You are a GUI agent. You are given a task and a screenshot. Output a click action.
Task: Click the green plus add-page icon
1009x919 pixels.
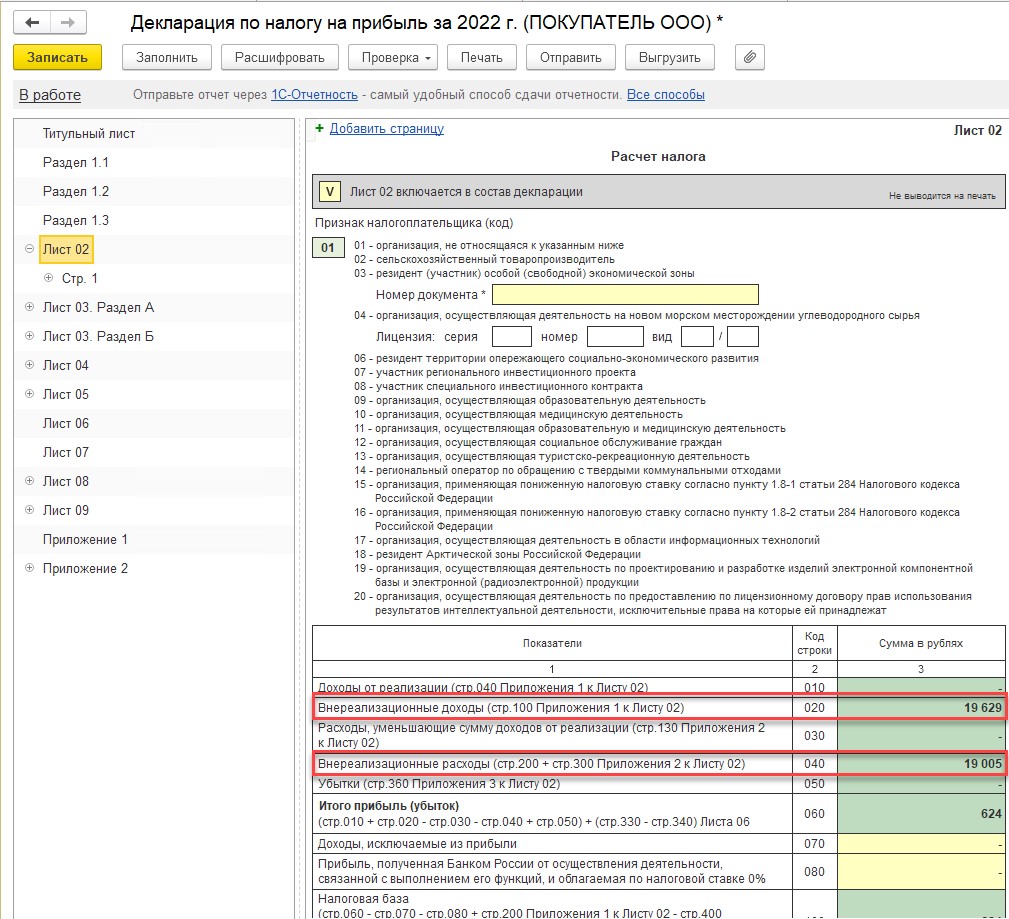coord(319,128)
